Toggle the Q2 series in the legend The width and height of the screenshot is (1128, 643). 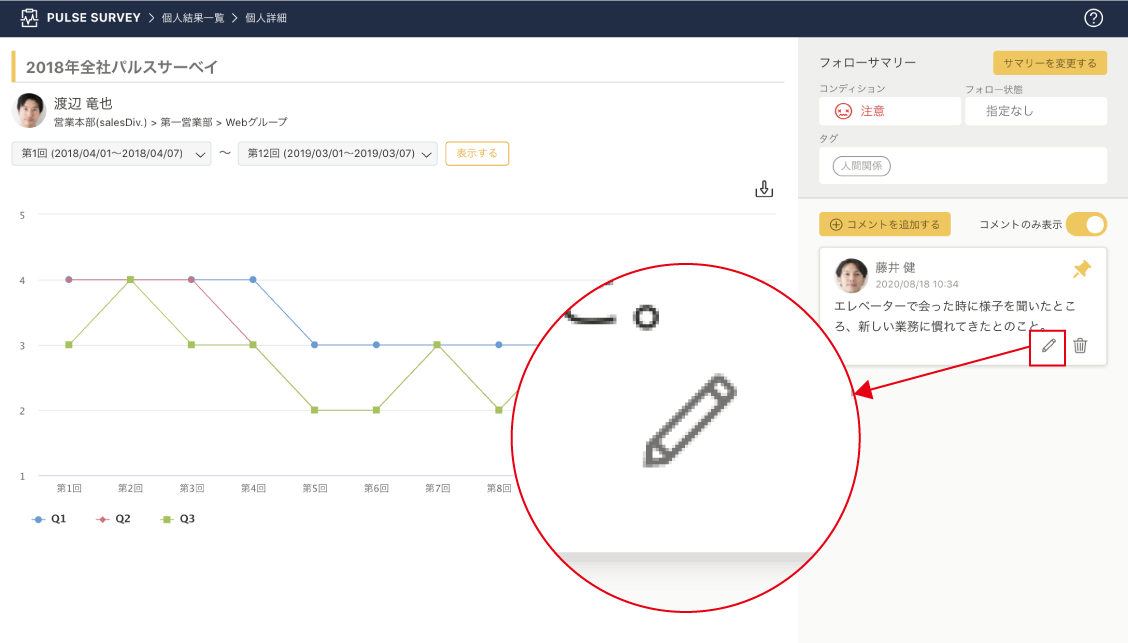point(114,519)
